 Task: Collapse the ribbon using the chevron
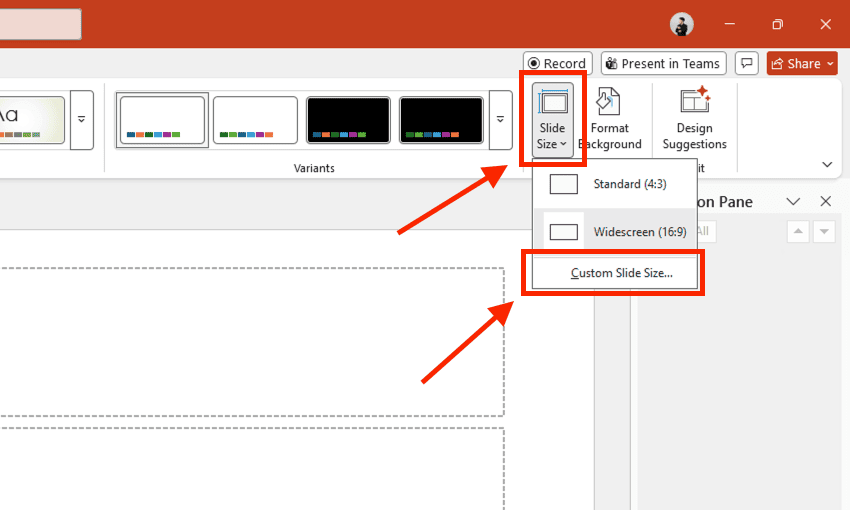click(x=827, y=164)
